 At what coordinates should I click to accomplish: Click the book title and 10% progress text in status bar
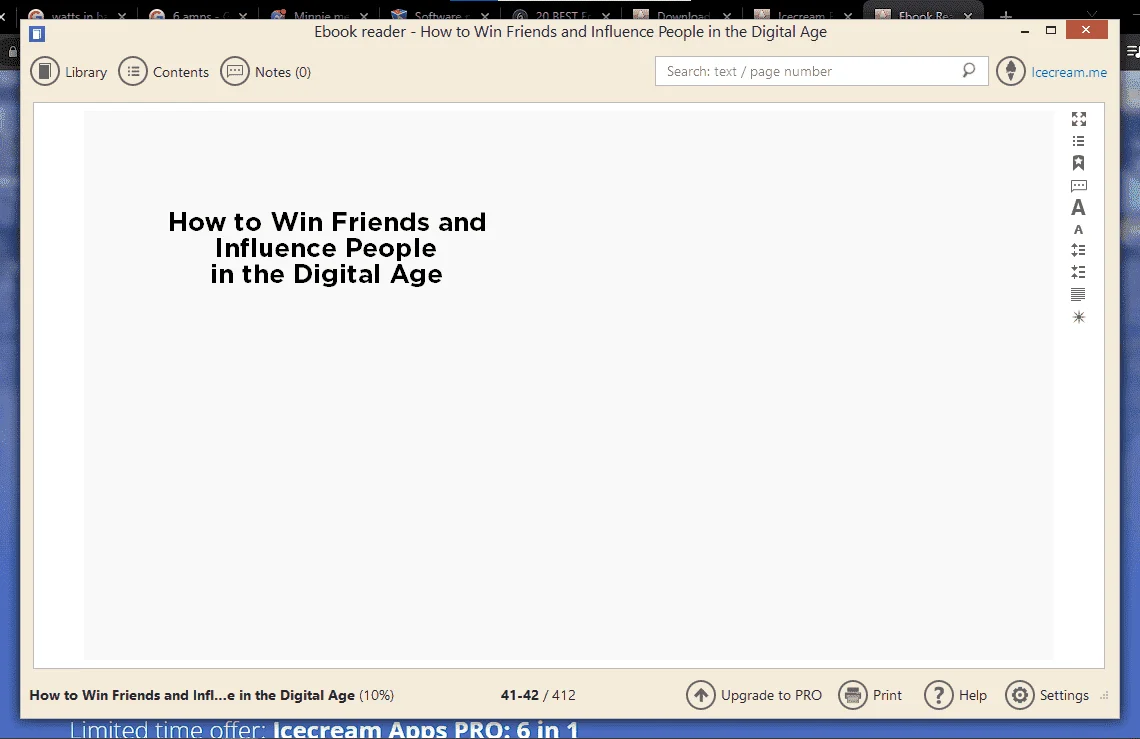tap(212, 695)
